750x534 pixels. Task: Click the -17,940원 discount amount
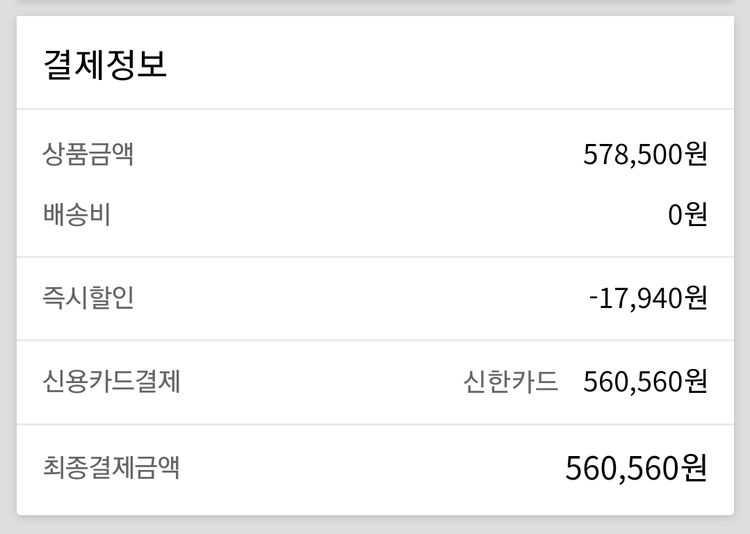(x=648, y=298)
